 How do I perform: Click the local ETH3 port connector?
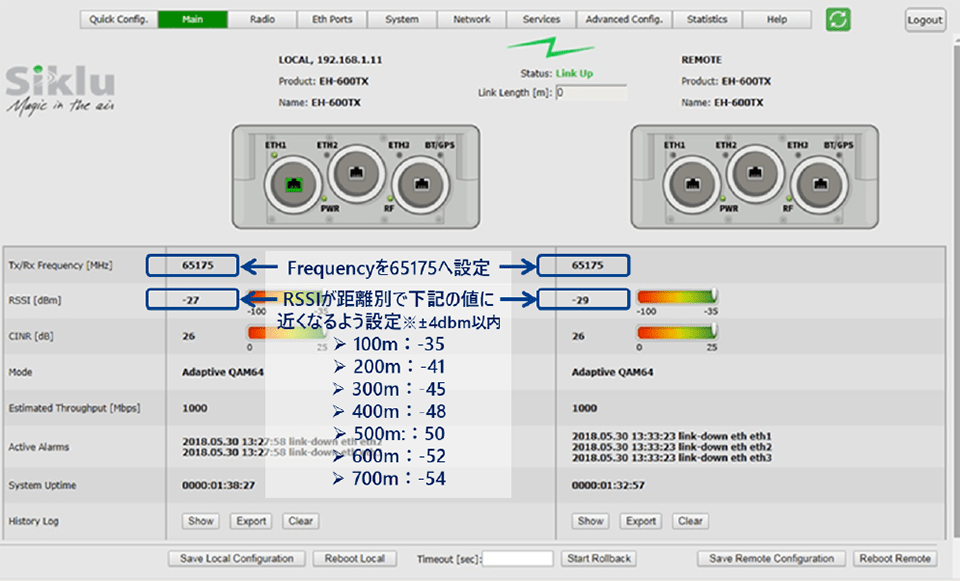[x=421, y=184]
